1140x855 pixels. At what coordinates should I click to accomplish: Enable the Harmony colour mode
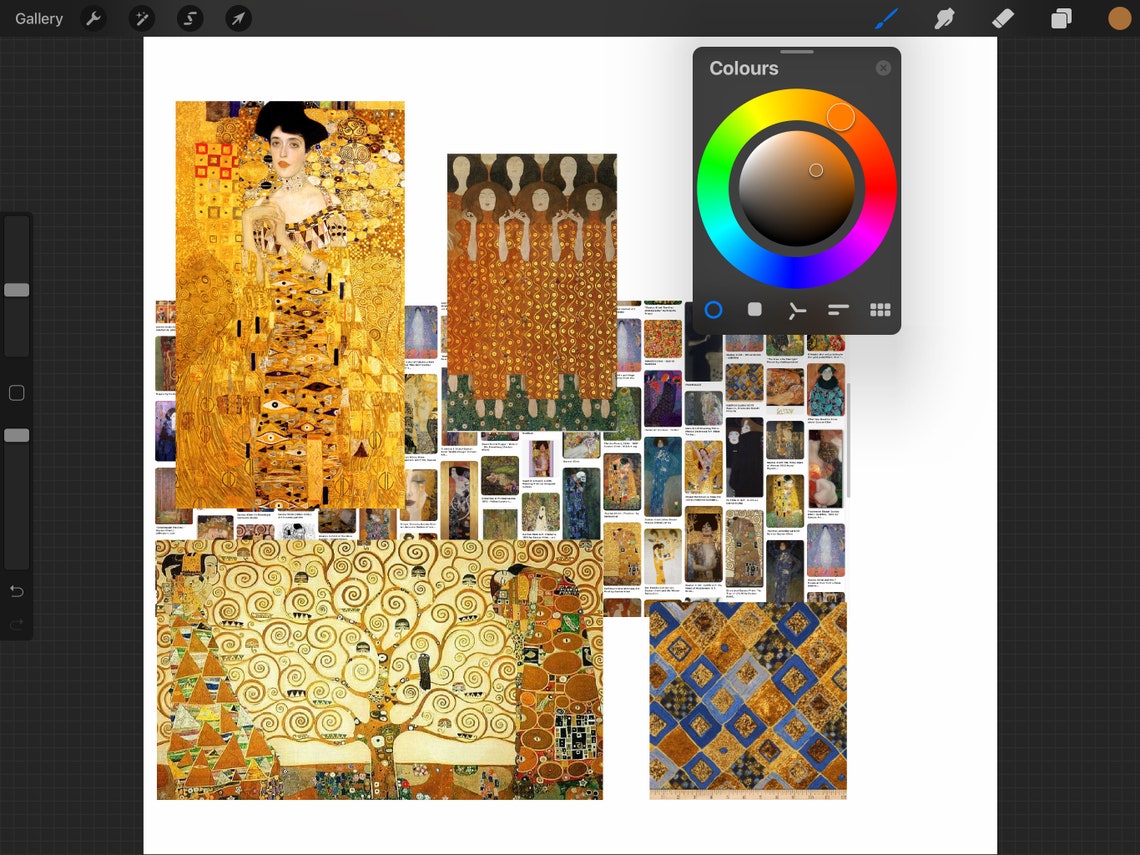coord(796,310)
